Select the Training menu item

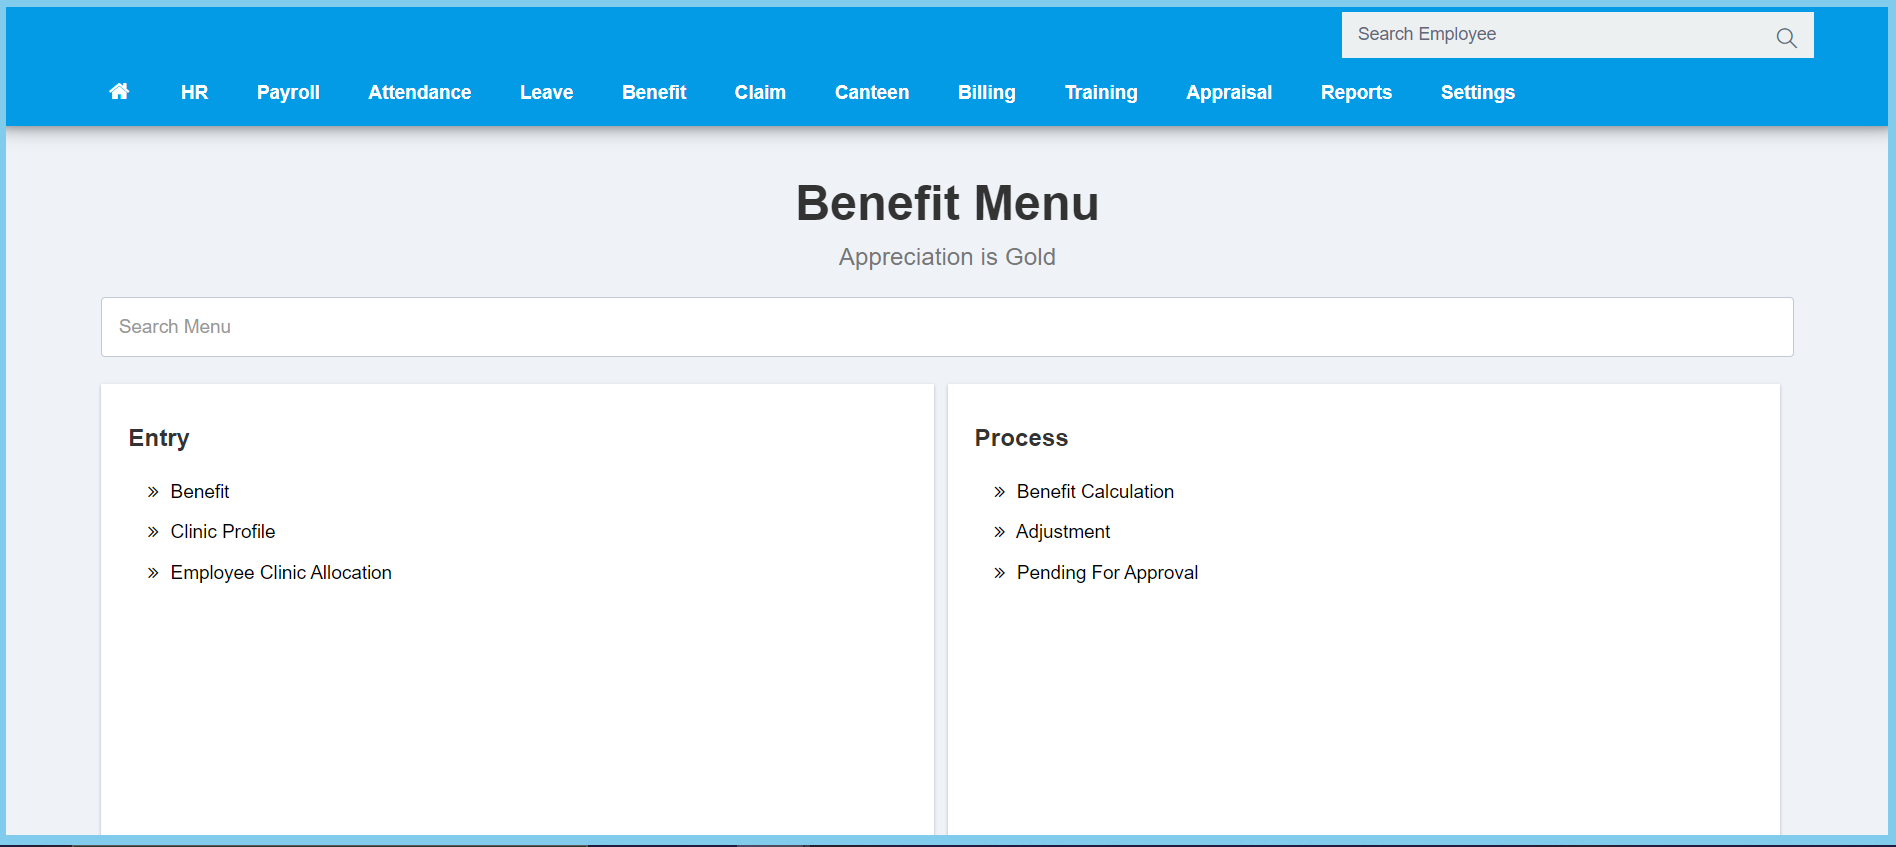click(1100, 92)
